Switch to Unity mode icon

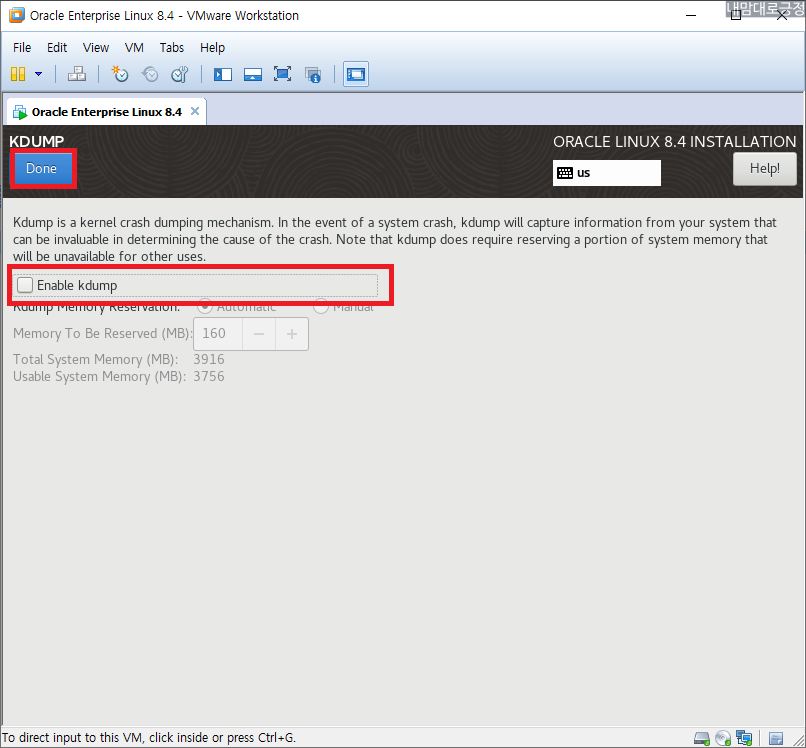pos(313,75)
